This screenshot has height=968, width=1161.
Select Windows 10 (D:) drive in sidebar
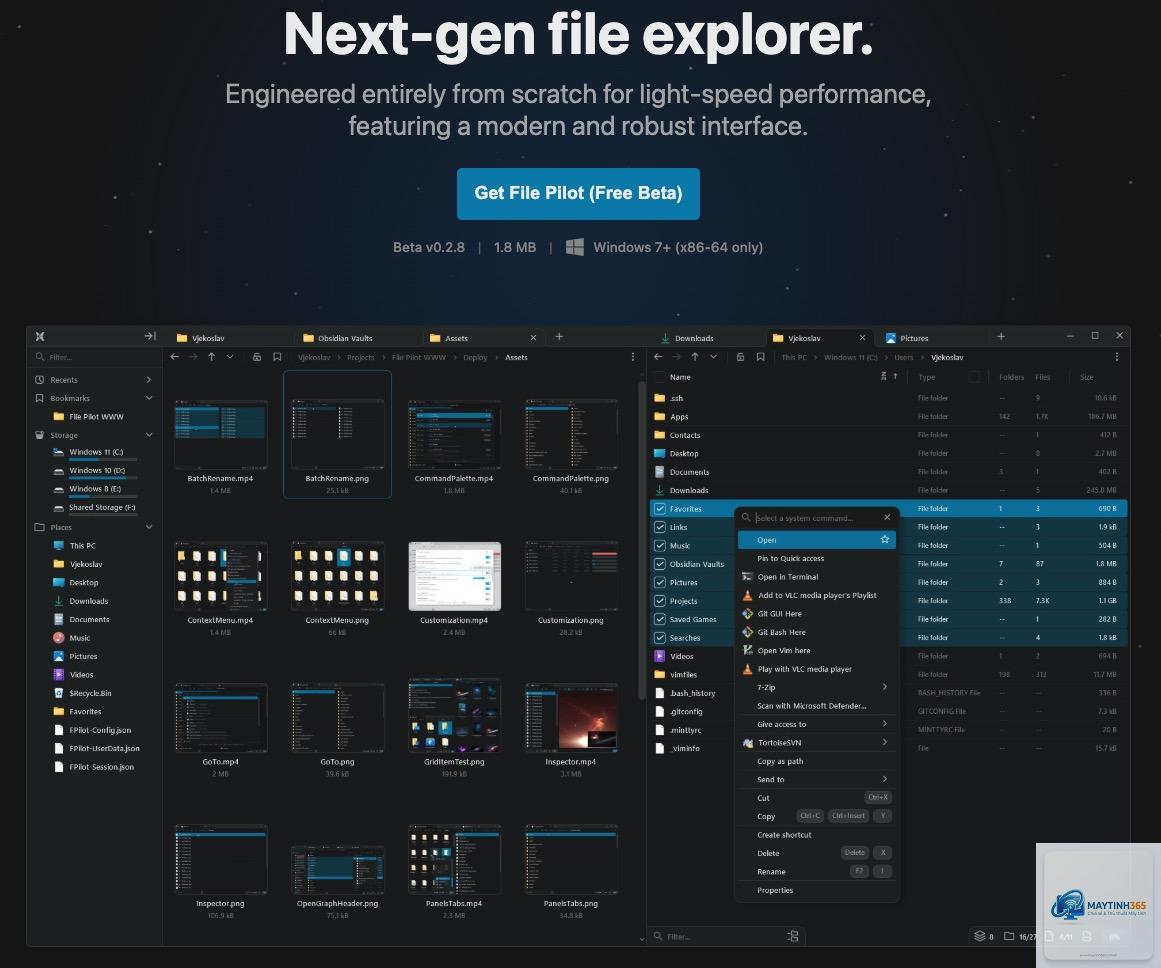[x=97, y=470]
